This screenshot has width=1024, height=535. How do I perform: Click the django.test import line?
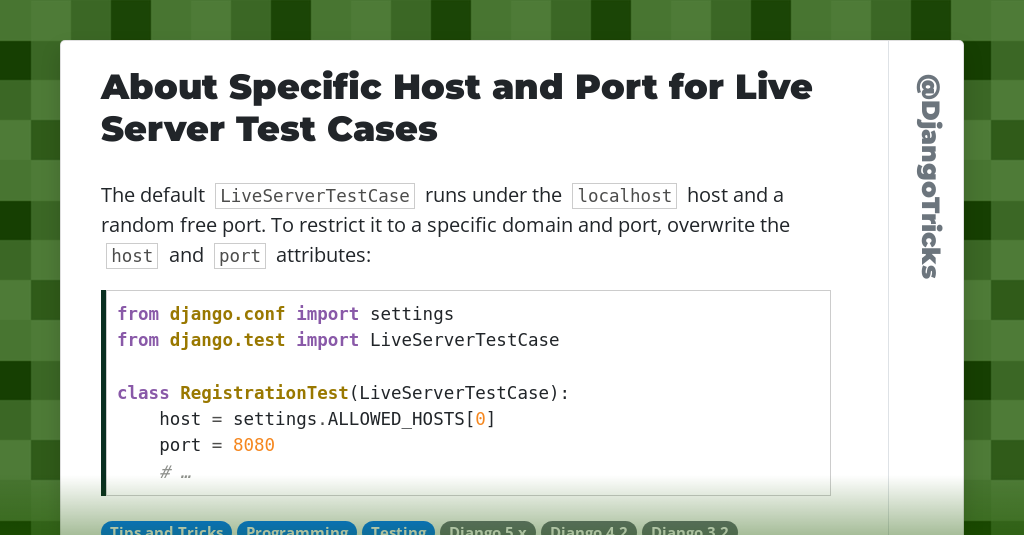coord(337,340)
